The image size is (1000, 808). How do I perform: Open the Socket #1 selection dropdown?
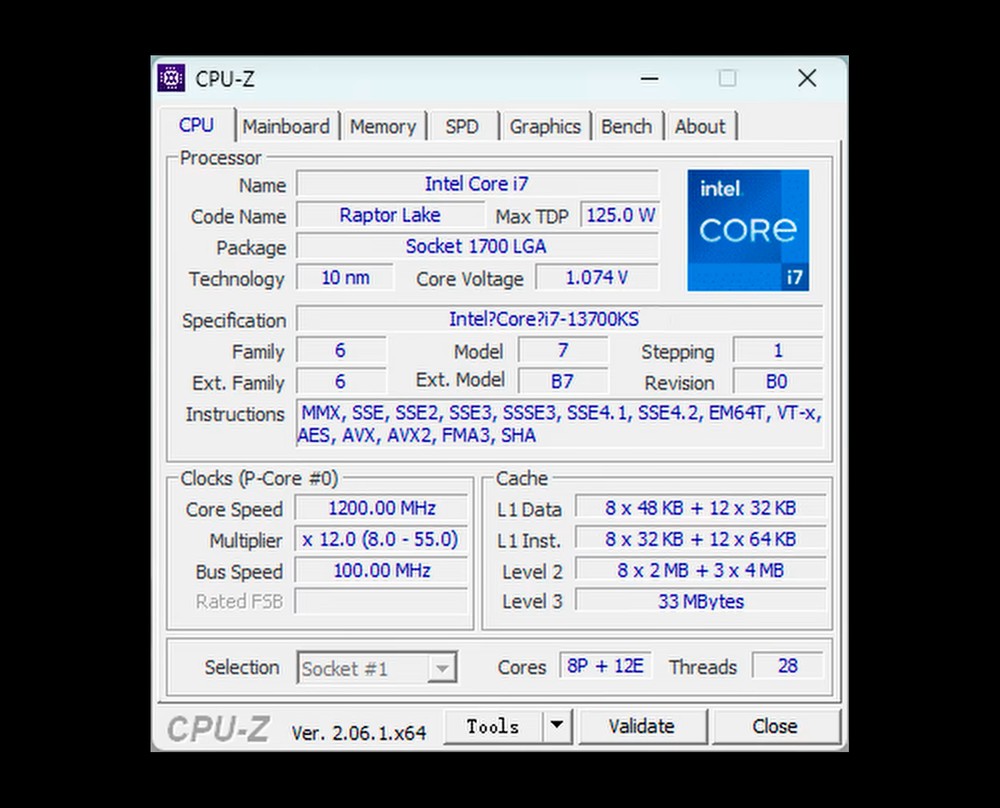377,668
